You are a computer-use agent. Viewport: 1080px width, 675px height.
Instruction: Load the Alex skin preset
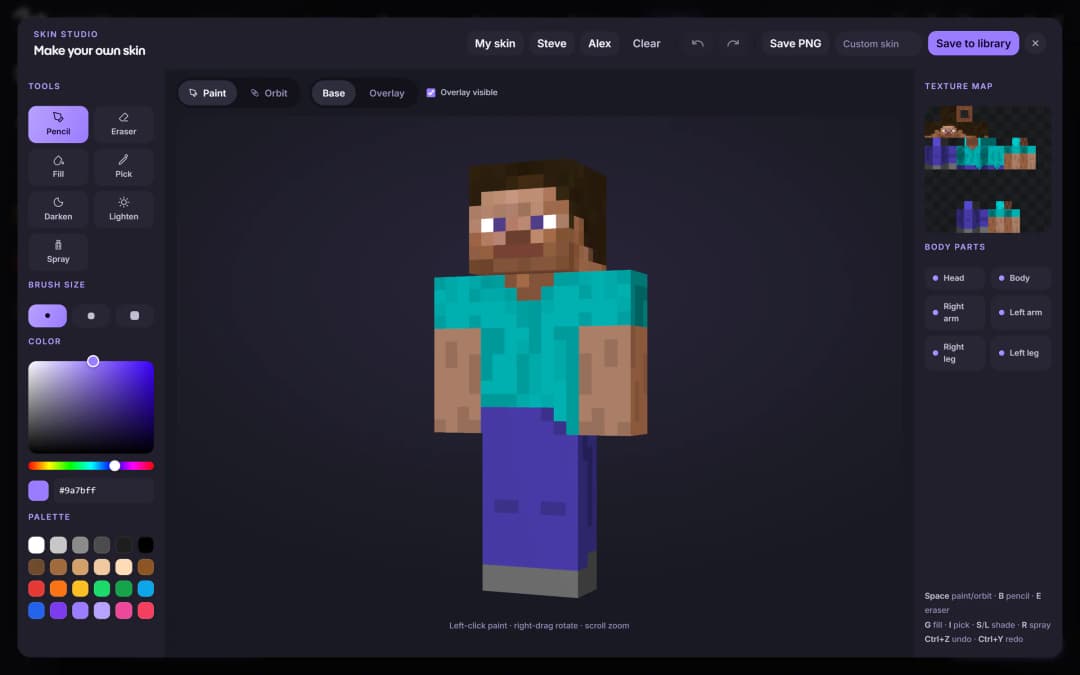[599, 43]
